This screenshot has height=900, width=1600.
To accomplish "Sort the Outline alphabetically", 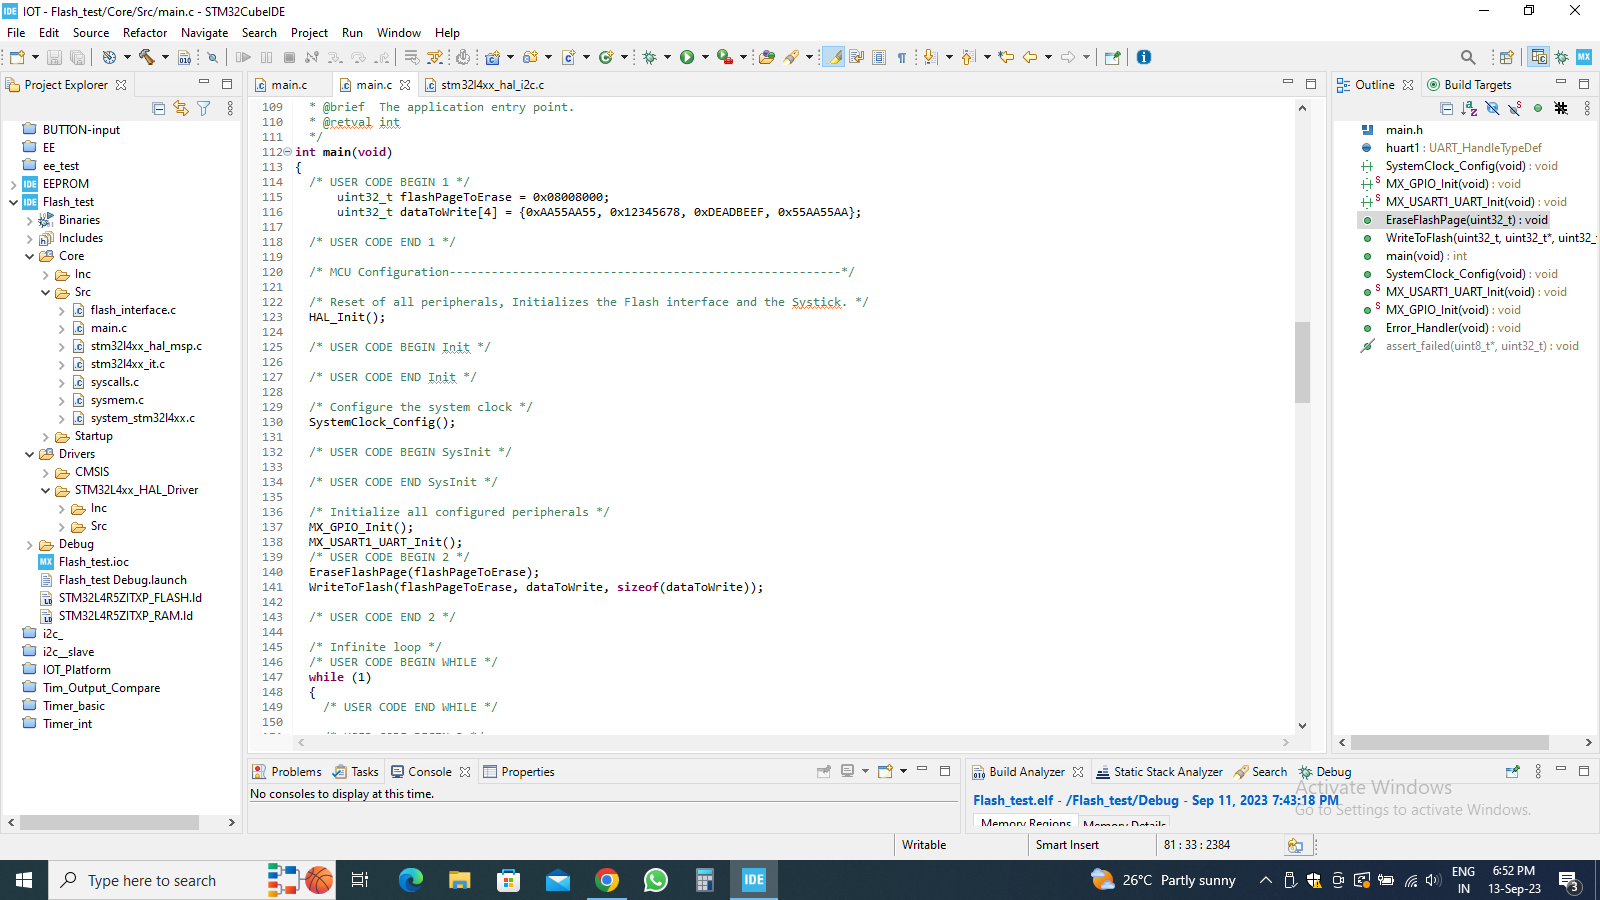I will 1469,108.
